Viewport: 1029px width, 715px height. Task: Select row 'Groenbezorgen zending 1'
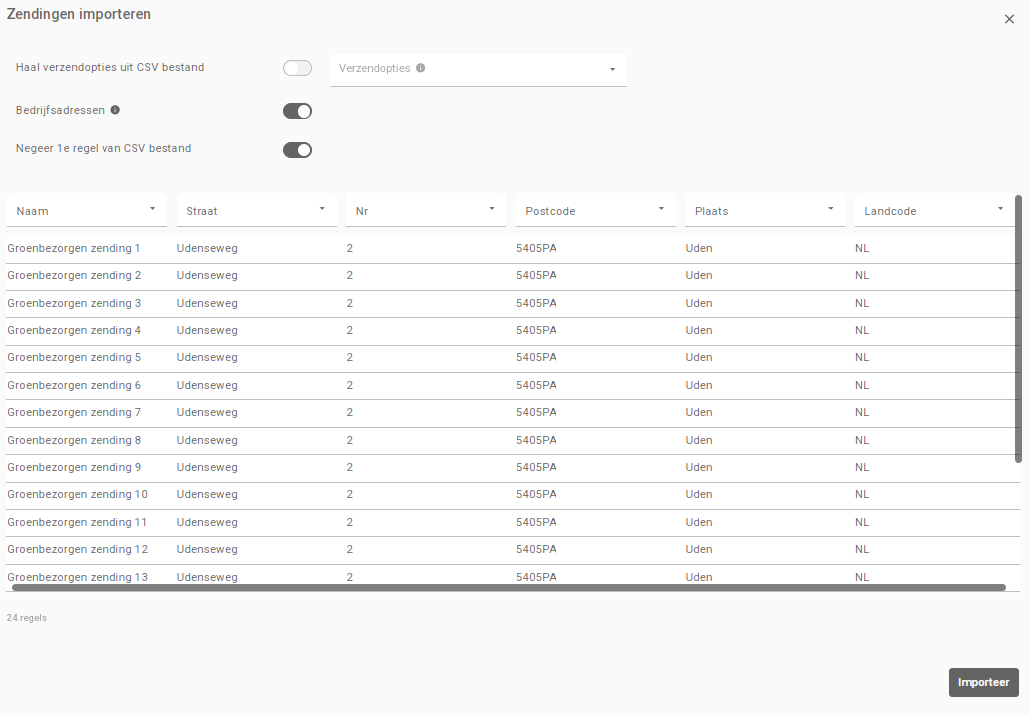[74, 248]
